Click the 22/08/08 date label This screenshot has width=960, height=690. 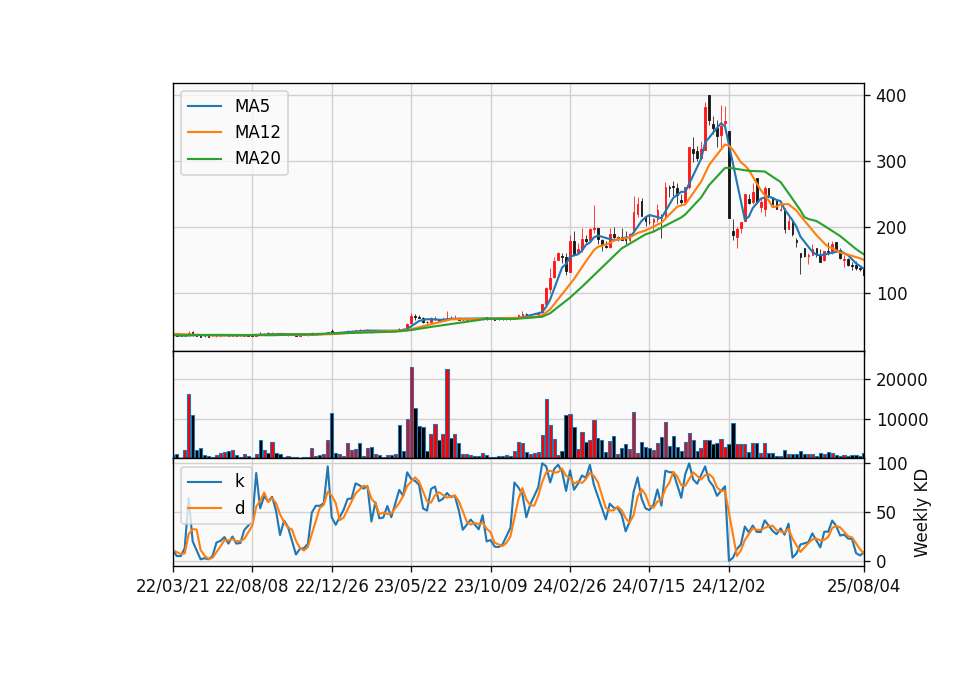(252, 586)
